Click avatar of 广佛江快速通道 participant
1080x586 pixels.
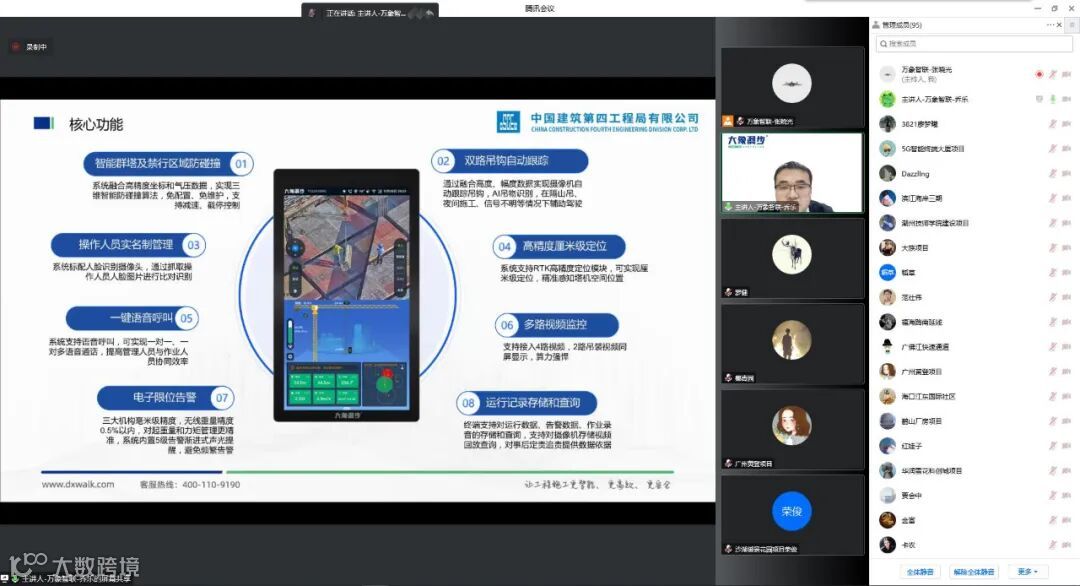[888, 347]
